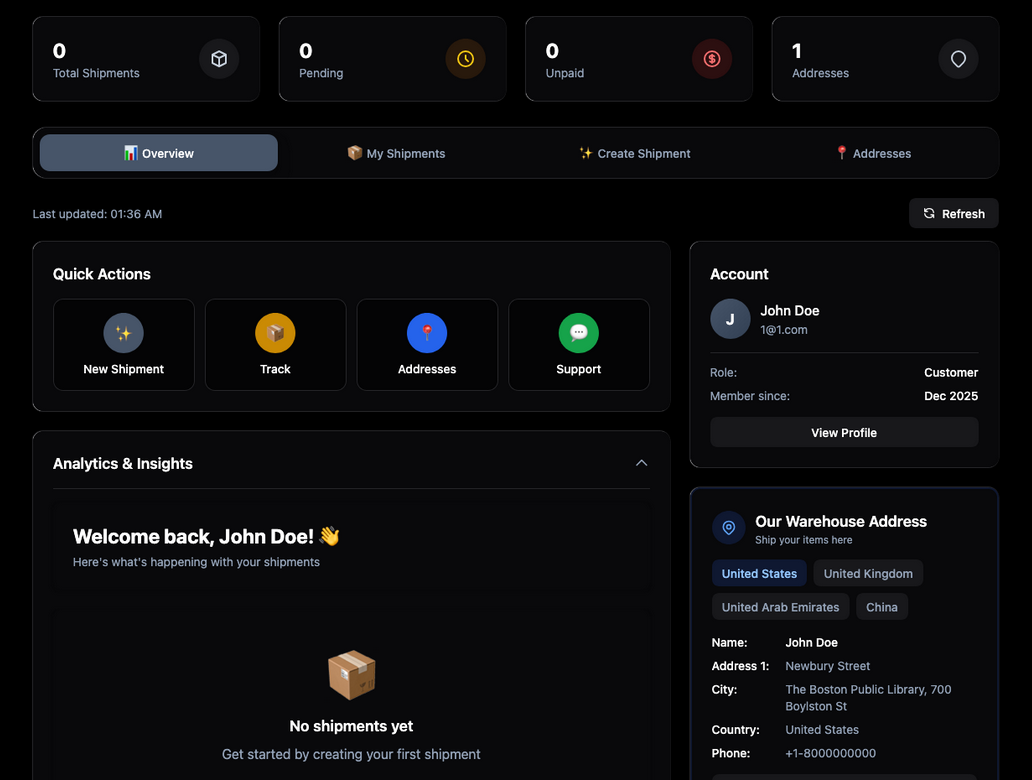Click the green chat icon in Support quick action
Viewport: 1032px width, 780px height.
tap(579, 333)
